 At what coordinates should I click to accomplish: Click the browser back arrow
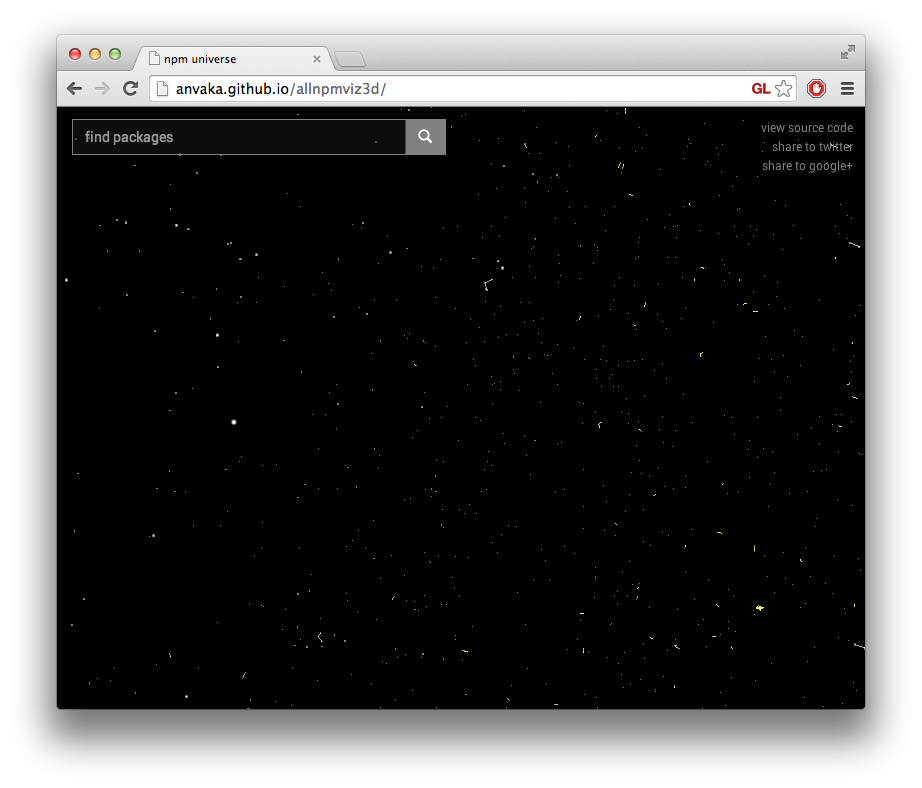click(75, 89)
